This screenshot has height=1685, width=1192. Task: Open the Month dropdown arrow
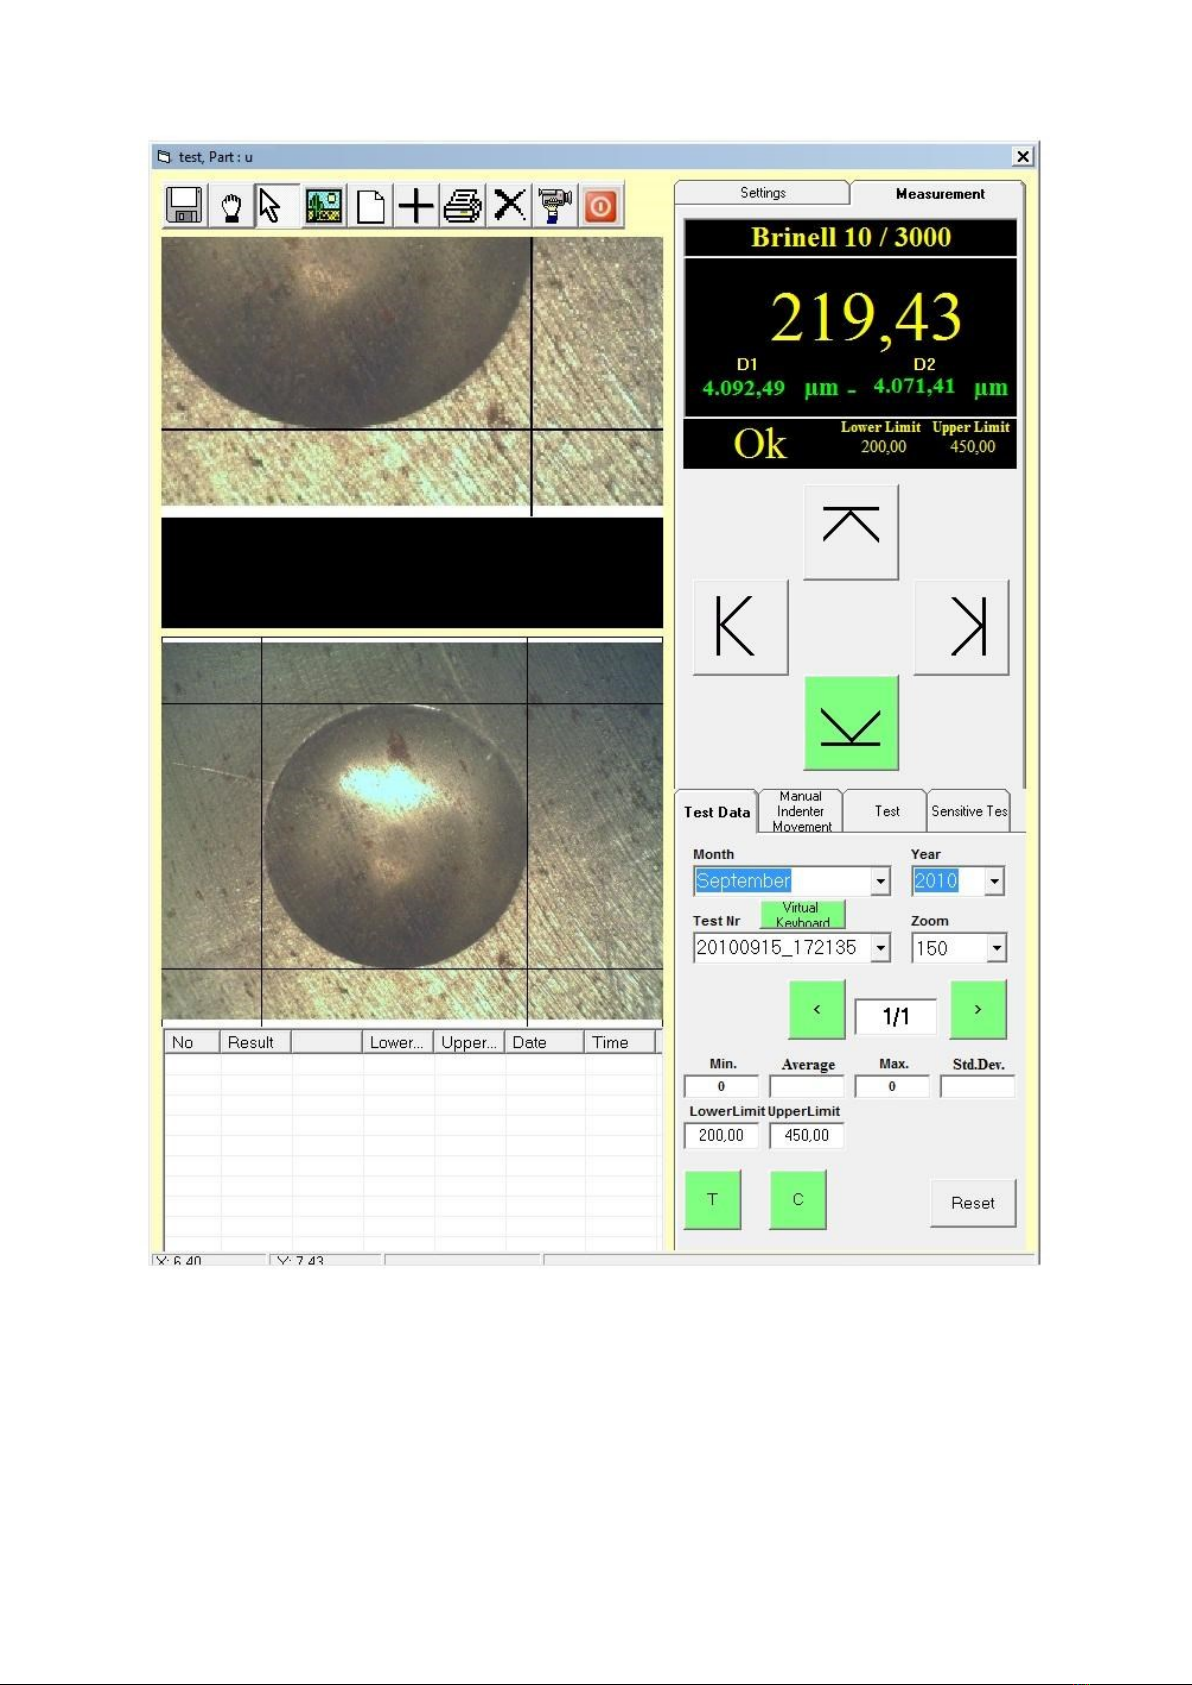tap(881, 881)
